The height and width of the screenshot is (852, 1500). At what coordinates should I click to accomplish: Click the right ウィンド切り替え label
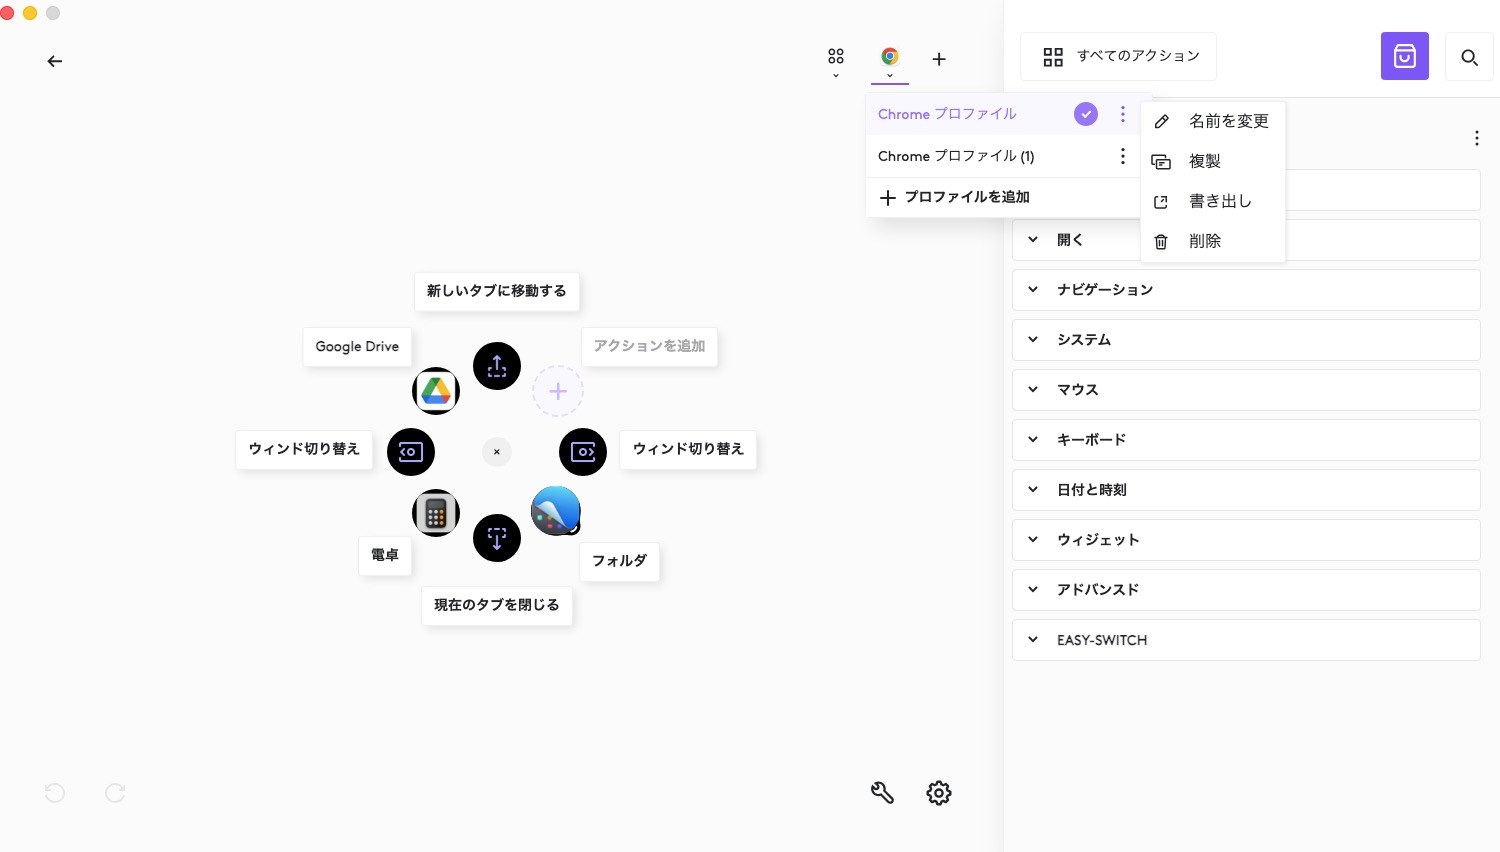coord(688,449)
